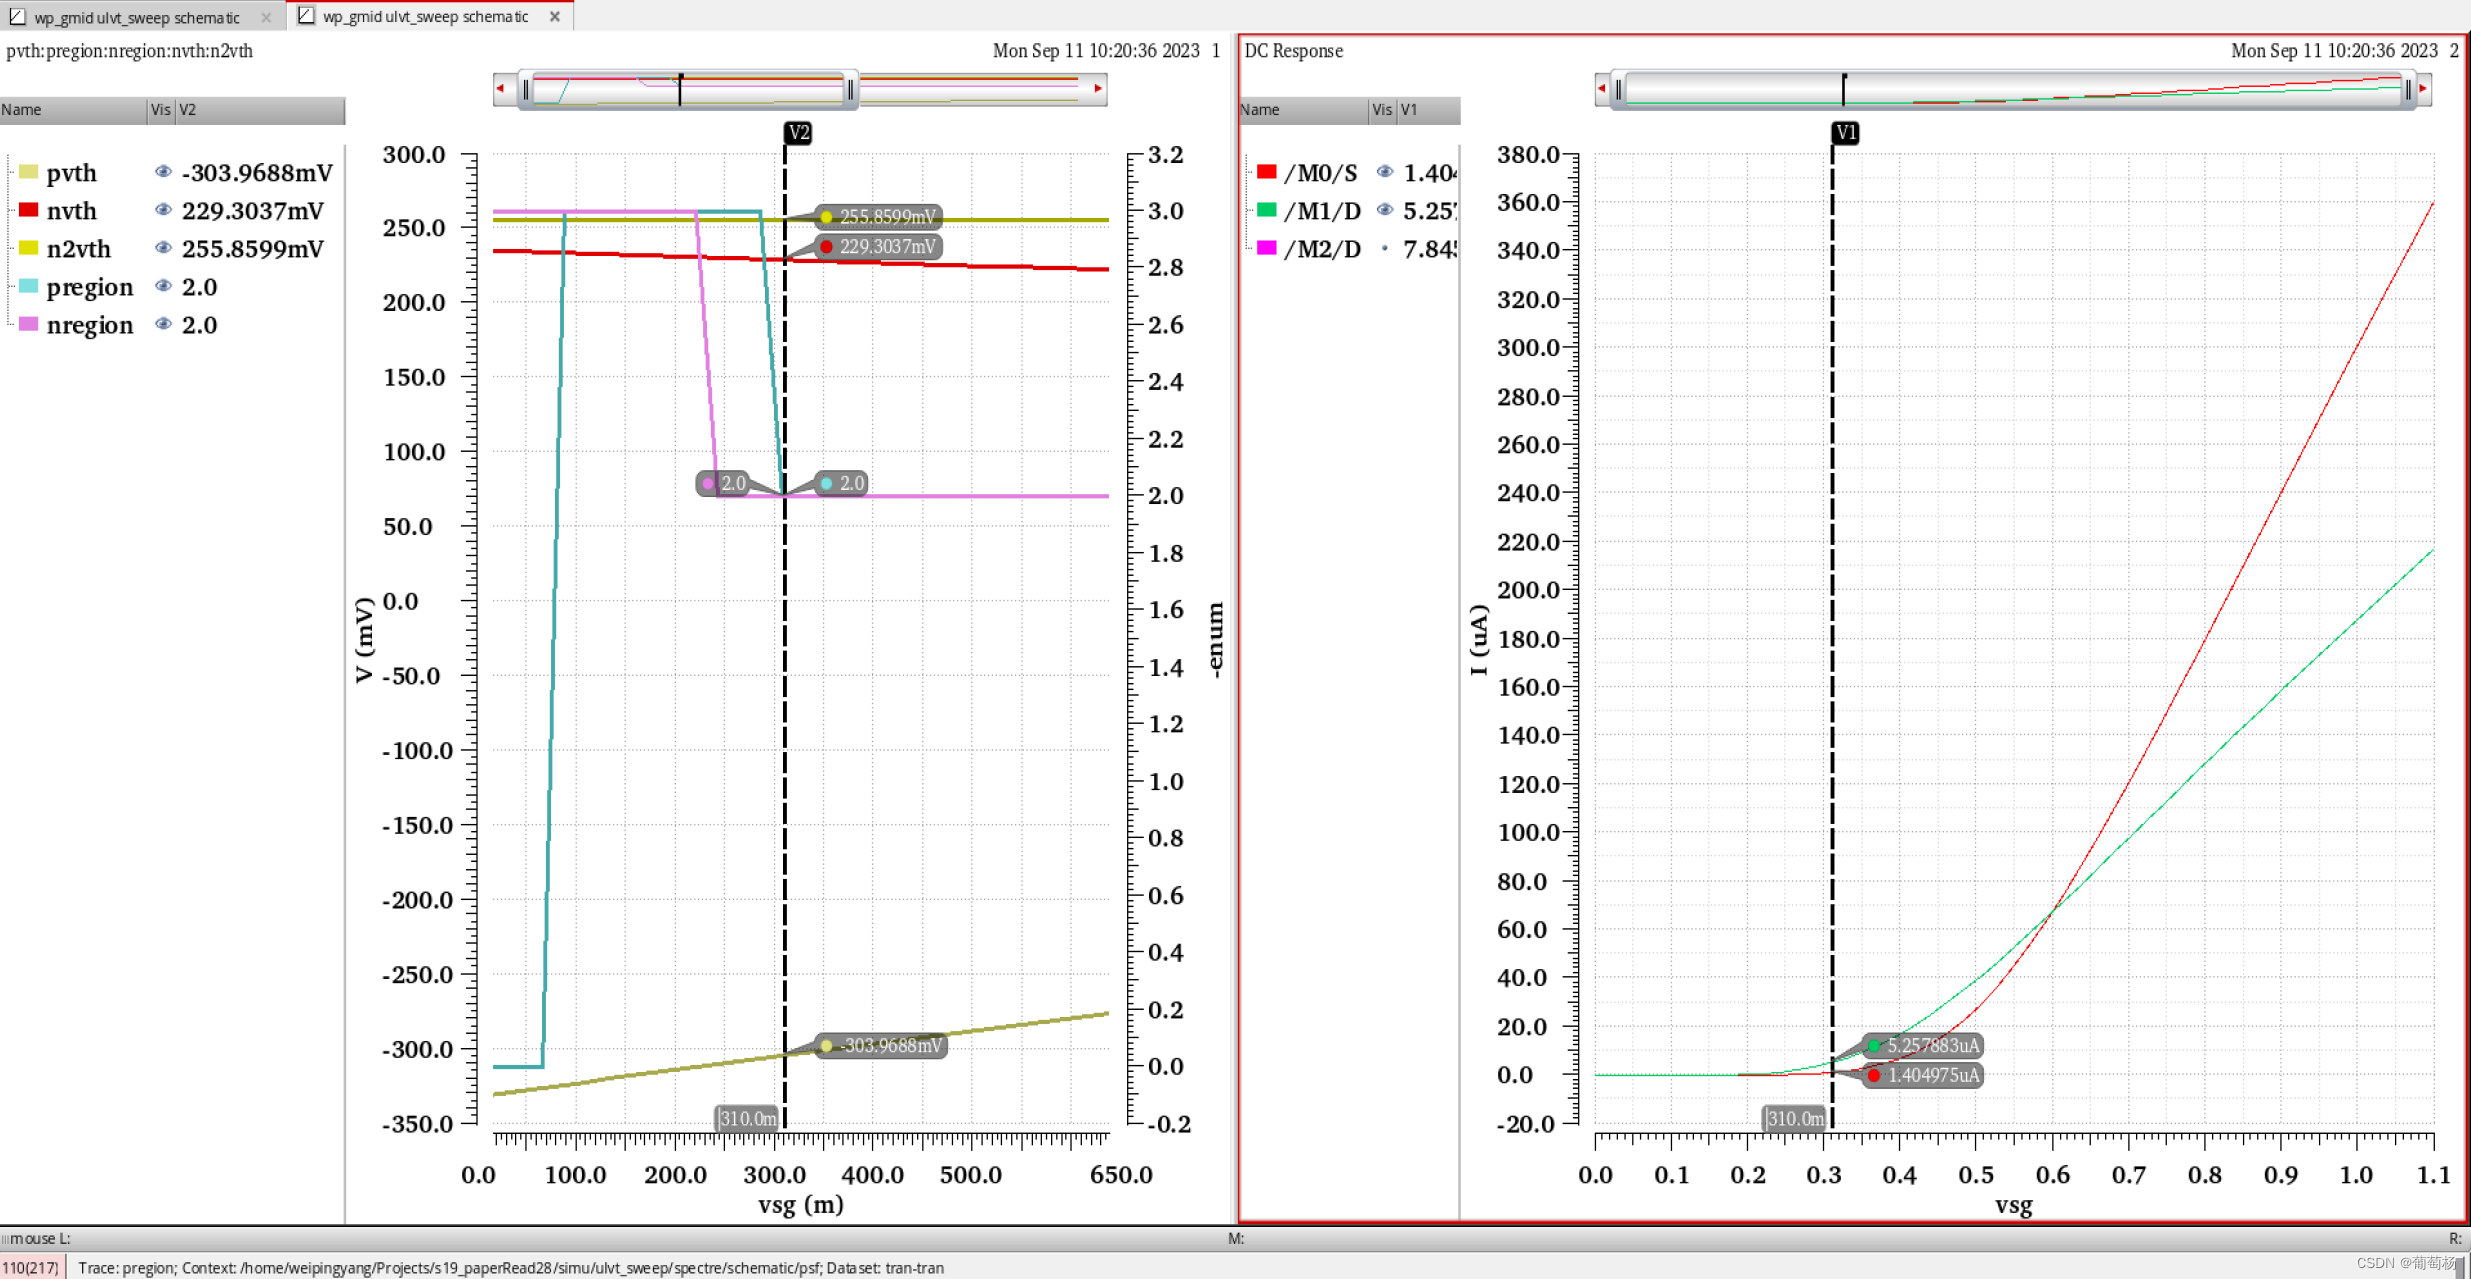The height and width of the screenshot is (1279, 2471).
Task: Hide the /M0/S trace using eye icon
Action: [x=1385, y=172]
